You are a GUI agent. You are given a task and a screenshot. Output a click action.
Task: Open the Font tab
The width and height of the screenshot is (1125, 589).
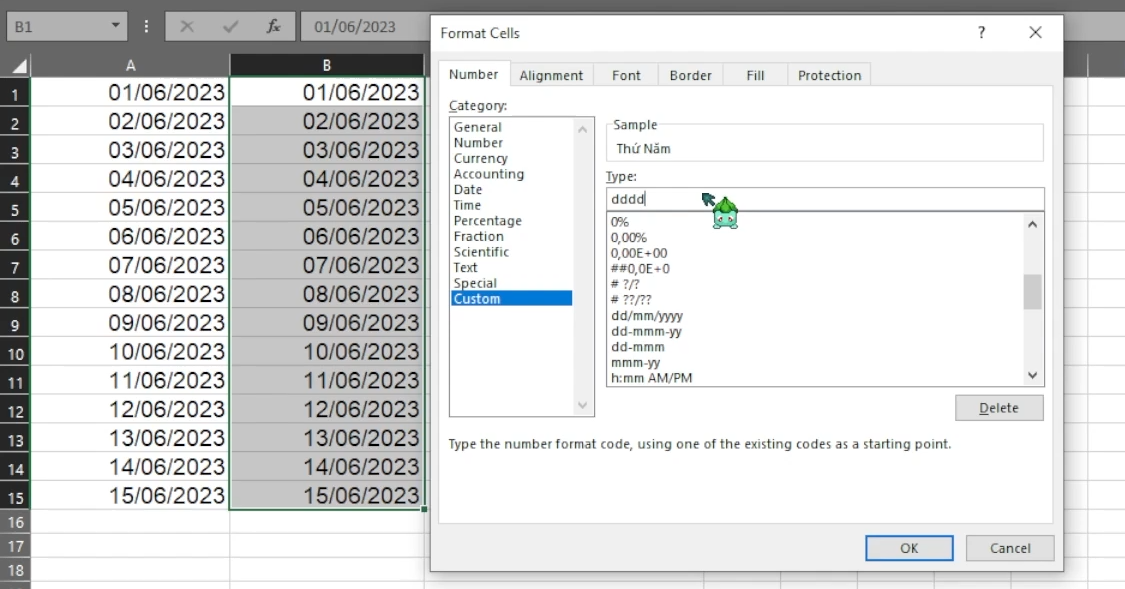pyautogui.click(x=626, y=74)
